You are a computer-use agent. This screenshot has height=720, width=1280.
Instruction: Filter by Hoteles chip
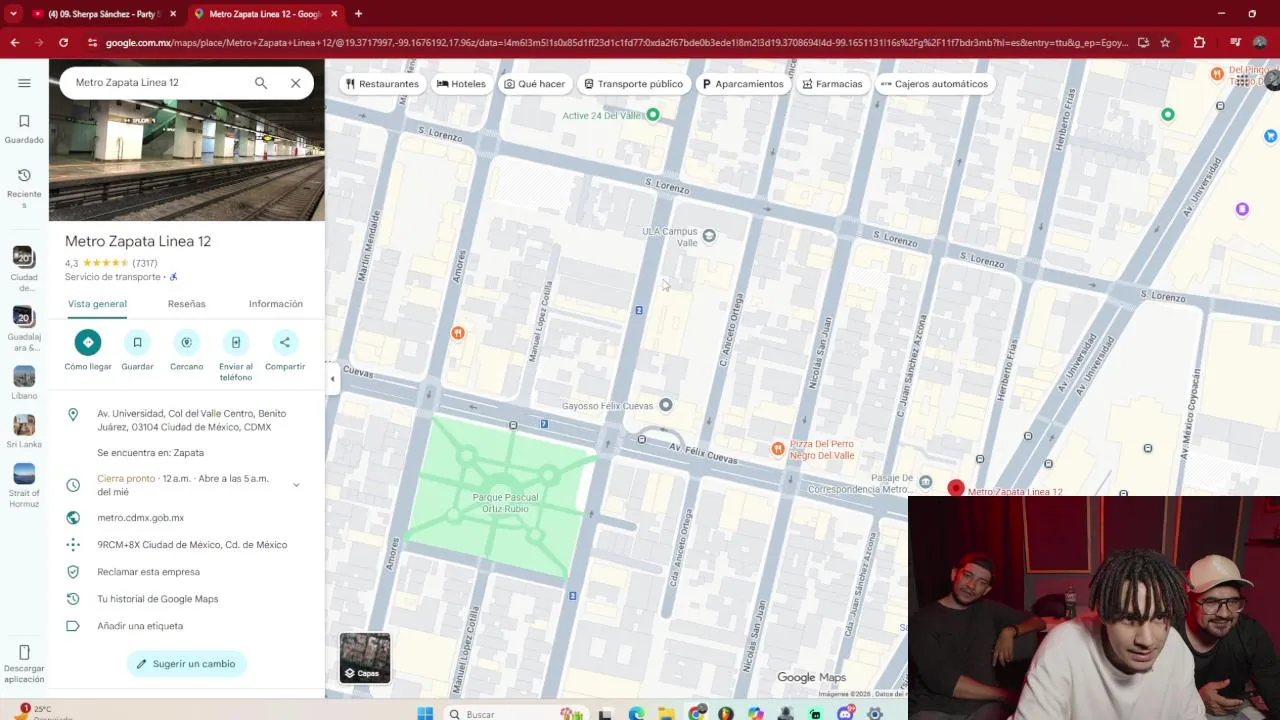coord(461,84)
